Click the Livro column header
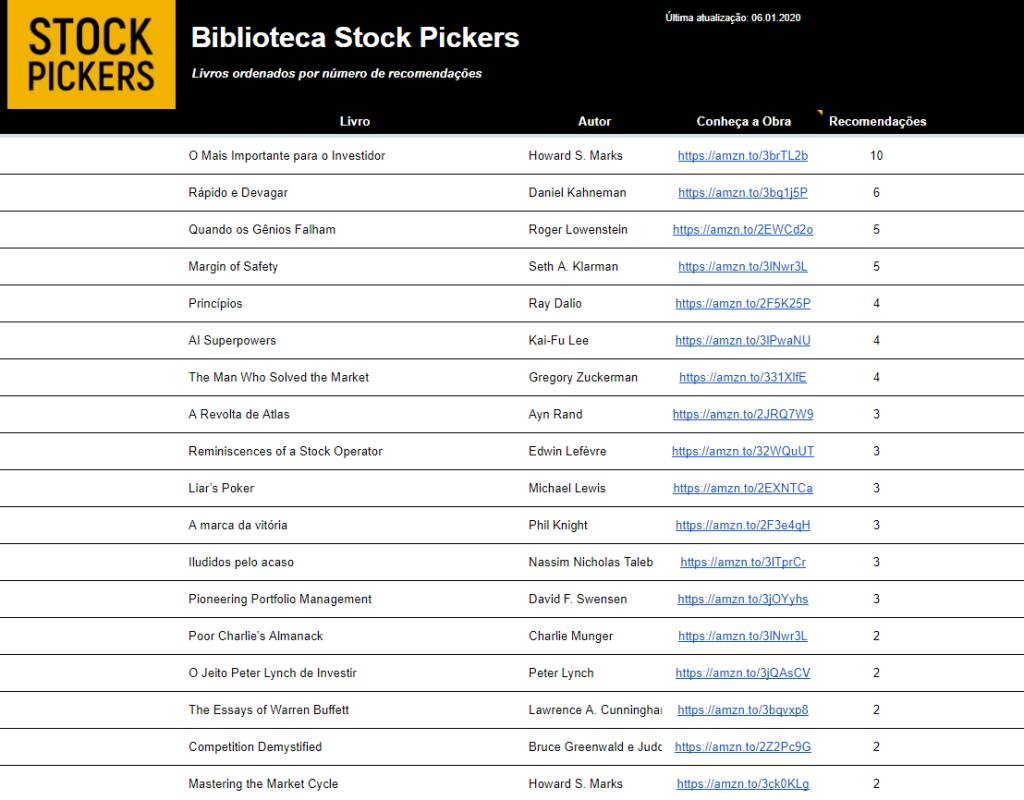 (x=354, y=122)
